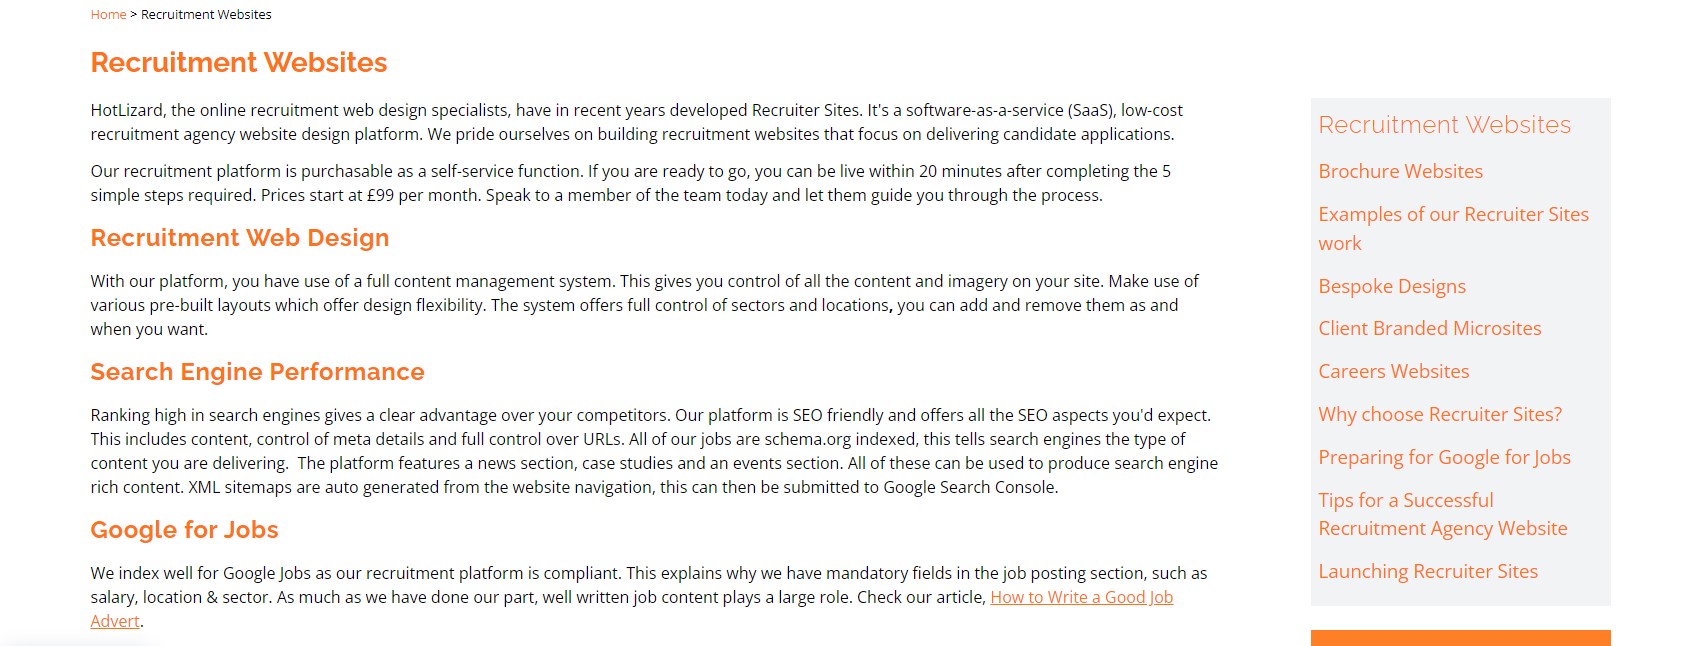Open the Brochure Websites sidebar link
The image size is (1681, 646).
pyautogui.click(x=1400, y=172)
